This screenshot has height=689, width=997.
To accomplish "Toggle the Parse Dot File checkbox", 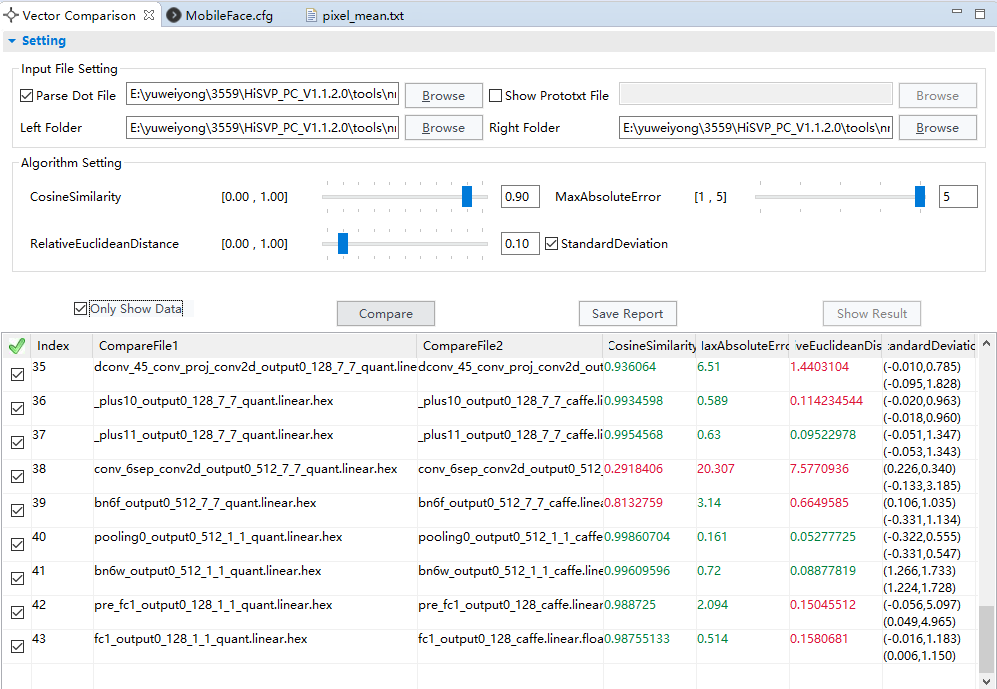I will tap(27, 96).
